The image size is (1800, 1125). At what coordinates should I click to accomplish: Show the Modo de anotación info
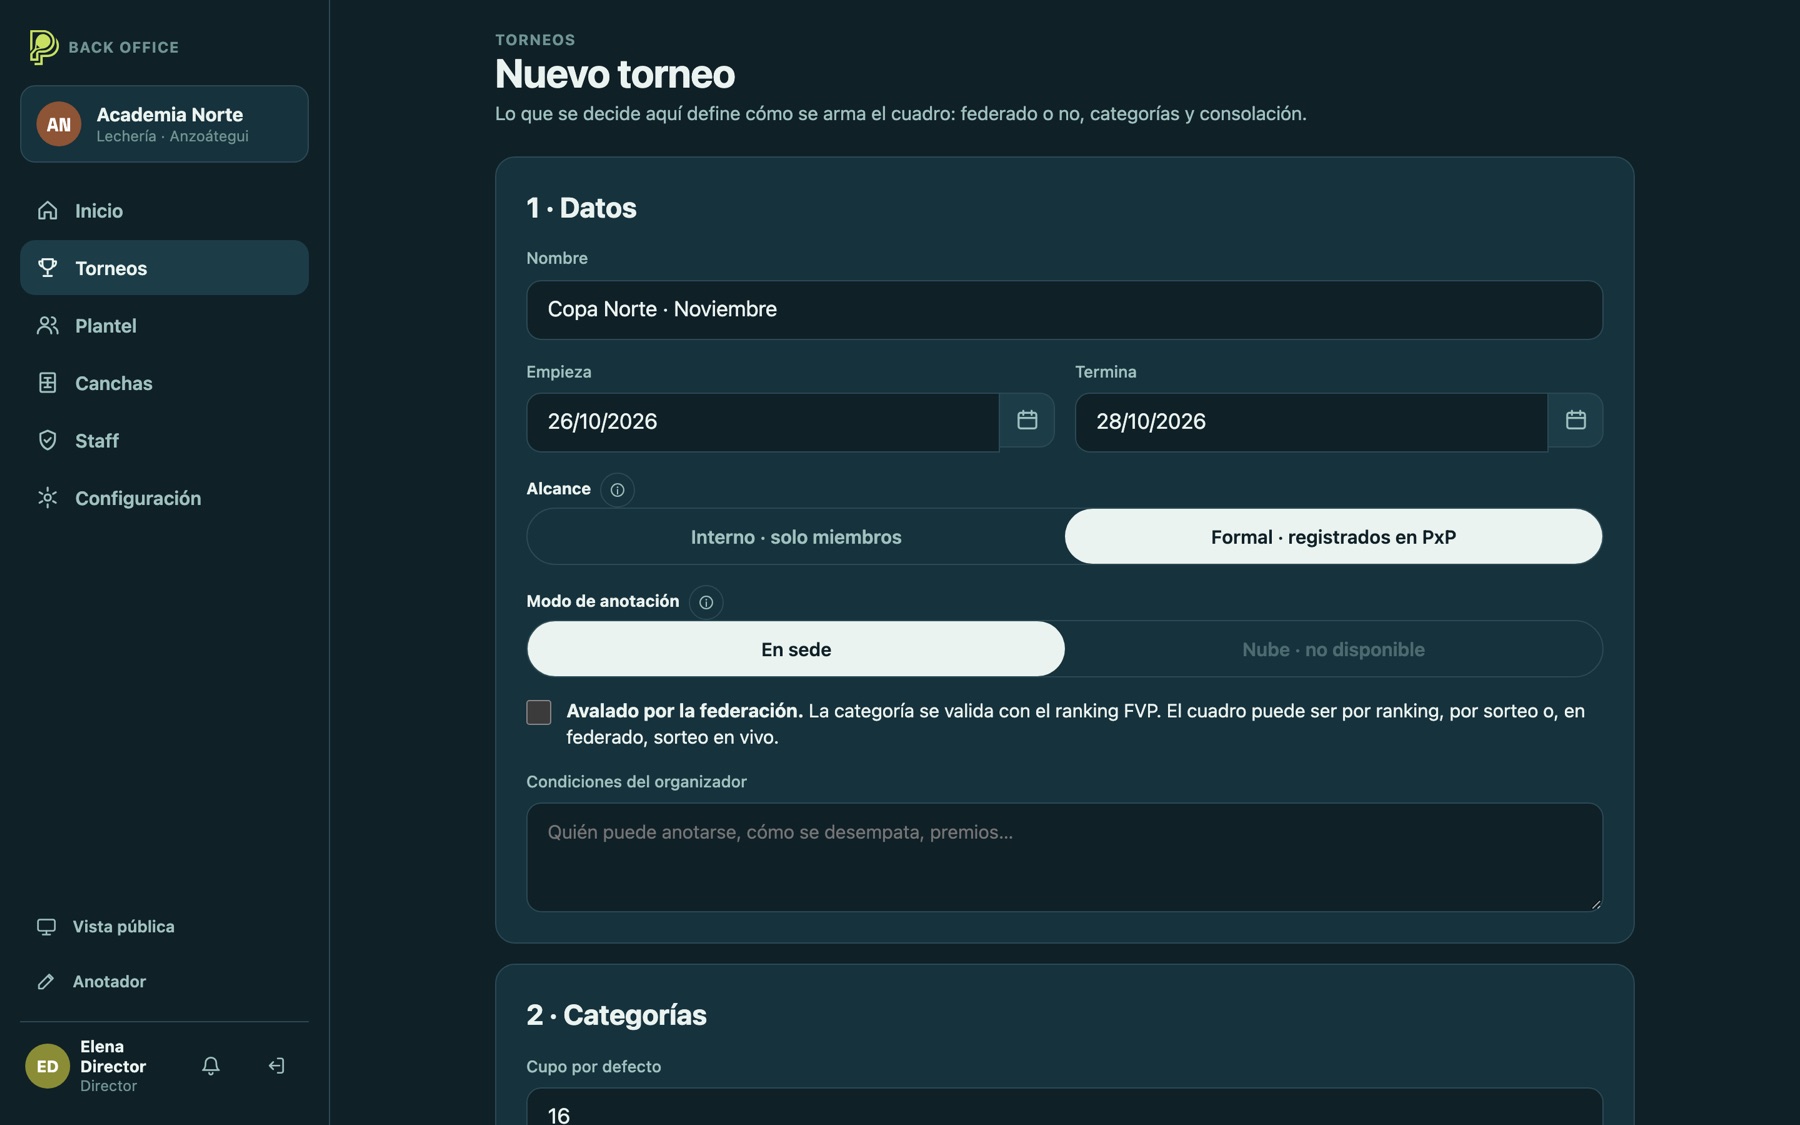click(x=706, y=602)
